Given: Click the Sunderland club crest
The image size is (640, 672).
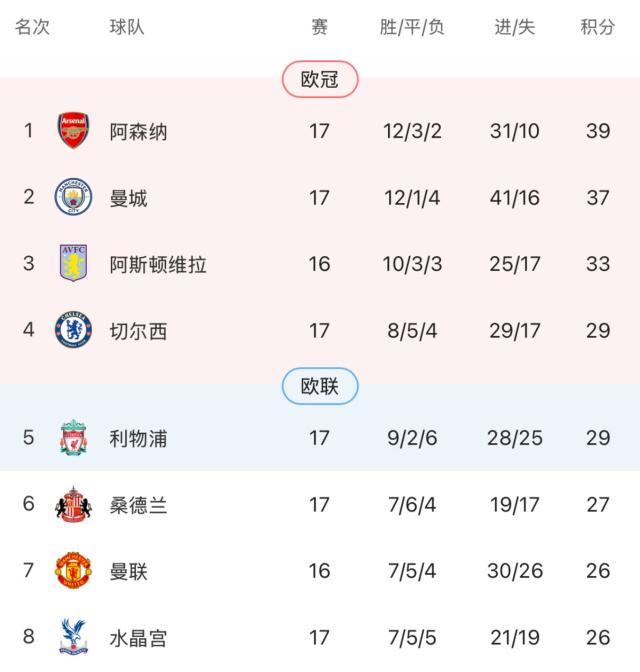Looking at the screenshot, I should (73, 505).
